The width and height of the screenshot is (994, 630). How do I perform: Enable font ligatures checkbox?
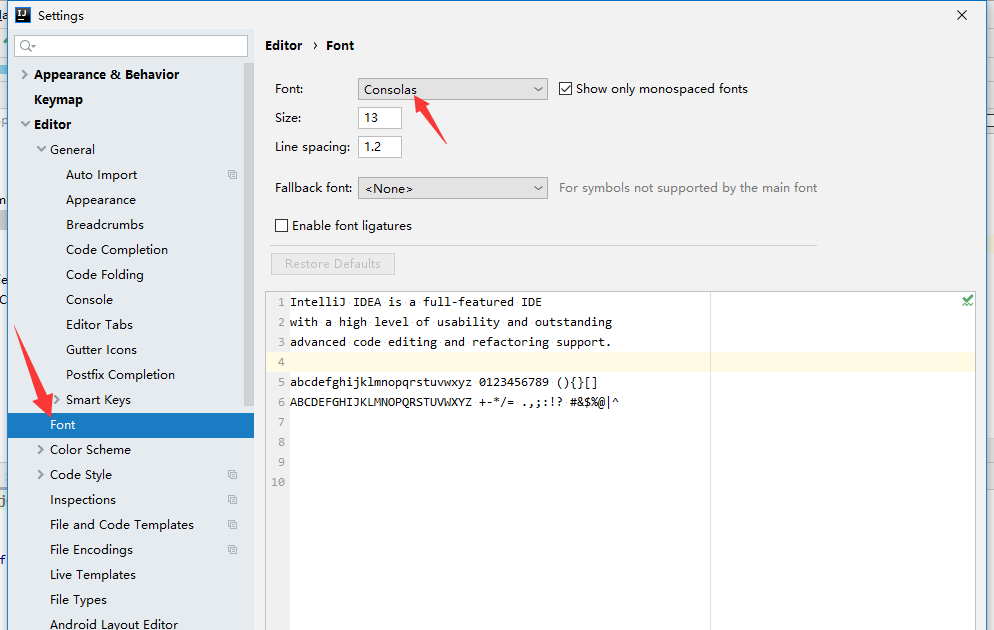(x=281, y=226)
